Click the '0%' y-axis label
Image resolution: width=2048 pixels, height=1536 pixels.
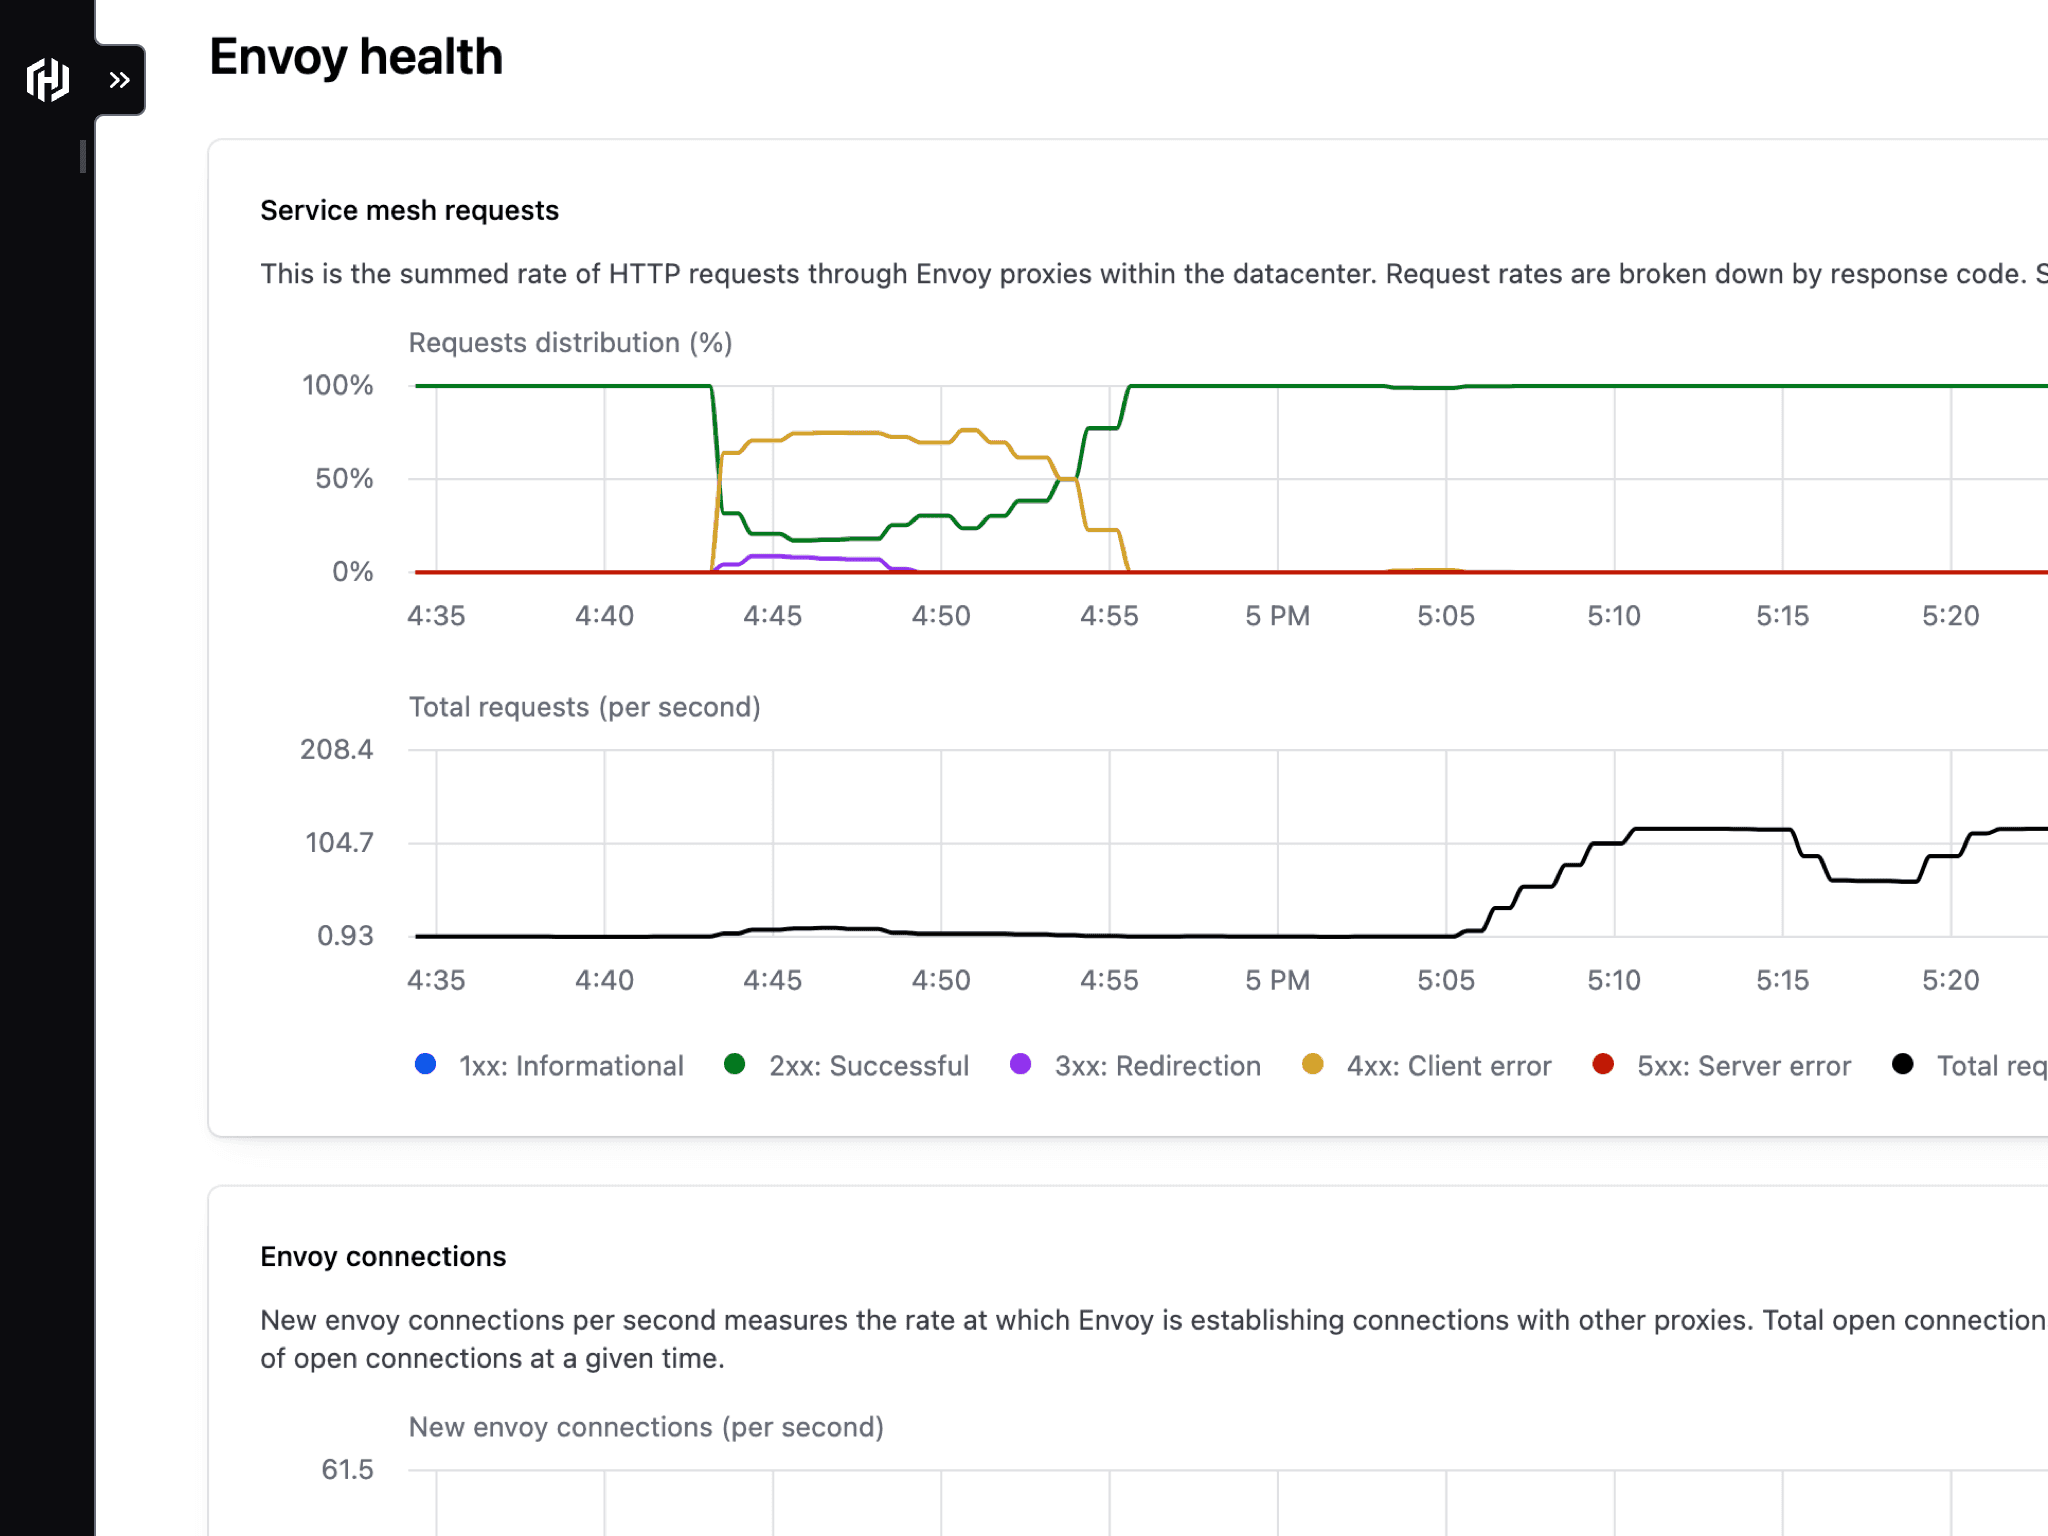coord(353,572)
